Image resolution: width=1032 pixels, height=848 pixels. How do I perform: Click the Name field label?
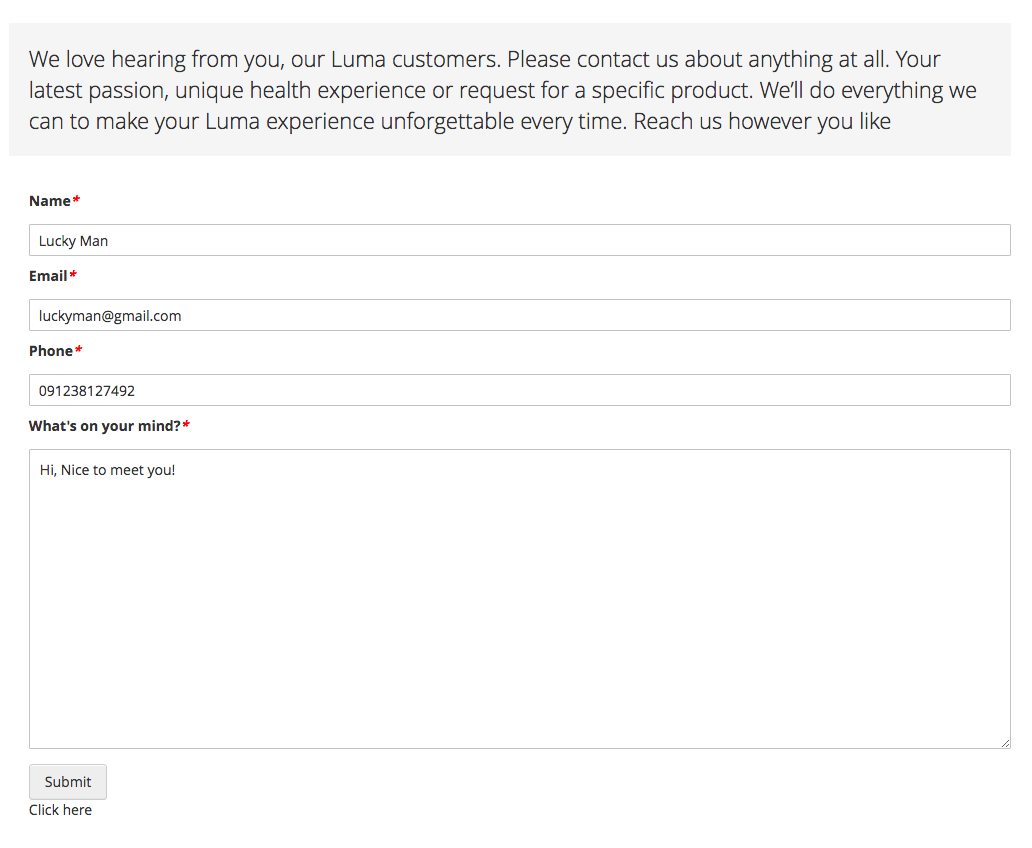pos(50,201)
